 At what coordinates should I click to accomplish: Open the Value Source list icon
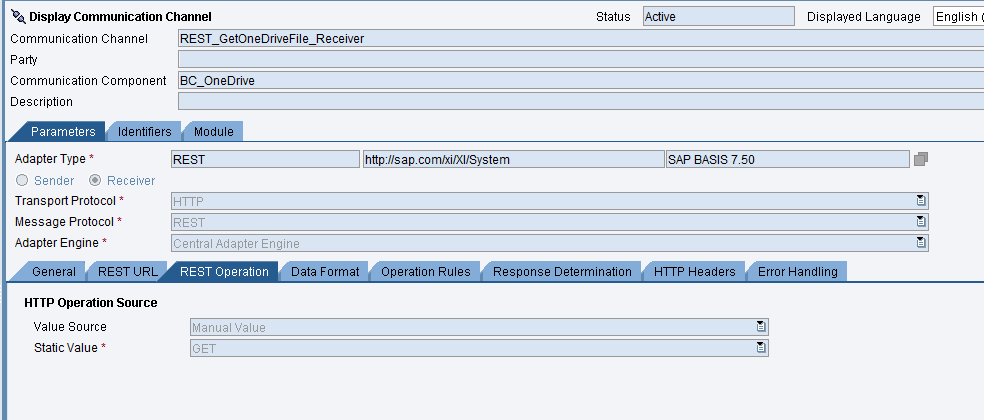pos(761,326)
